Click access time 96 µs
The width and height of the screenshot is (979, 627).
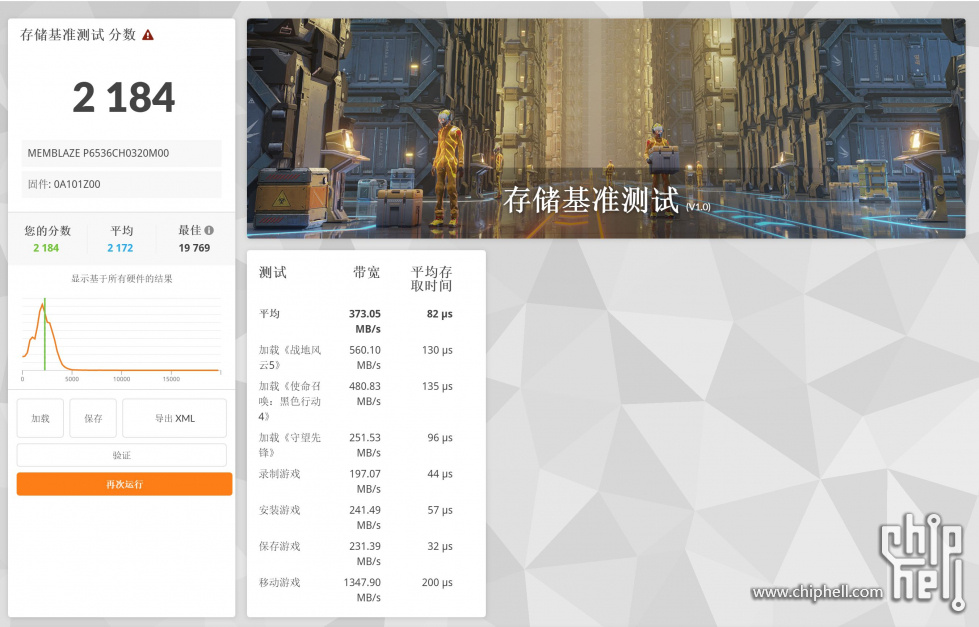[440, 437]
